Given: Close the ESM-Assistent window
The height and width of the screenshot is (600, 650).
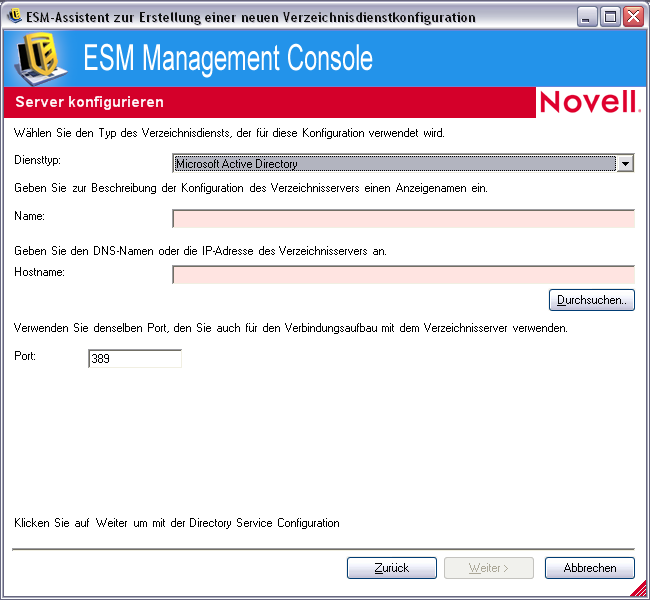Looking at the screenshot, I should coord(634,17).
